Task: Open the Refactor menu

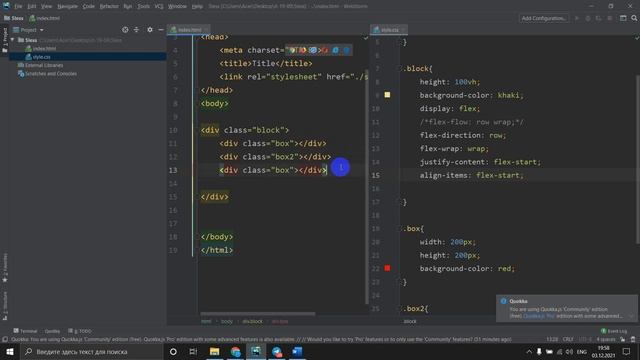Action: coord(109,6)
